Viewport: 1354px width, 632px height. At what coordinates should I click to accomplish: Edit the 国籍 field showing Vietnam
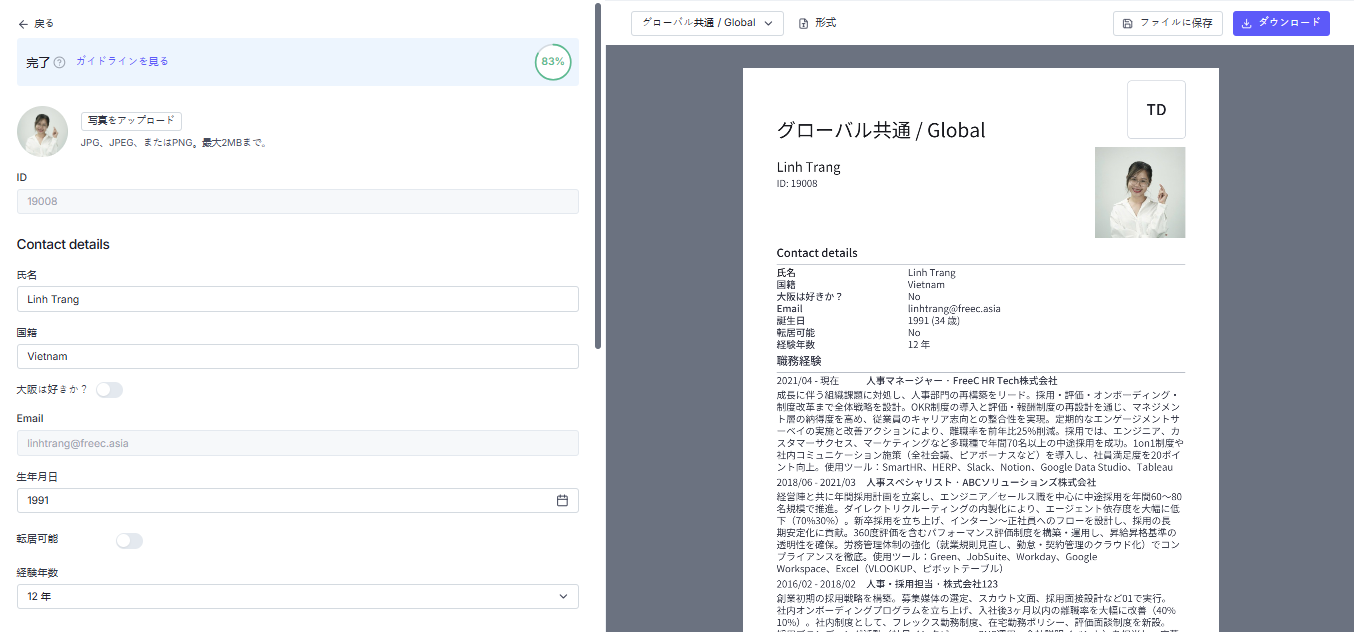click(x=298, y=356)
